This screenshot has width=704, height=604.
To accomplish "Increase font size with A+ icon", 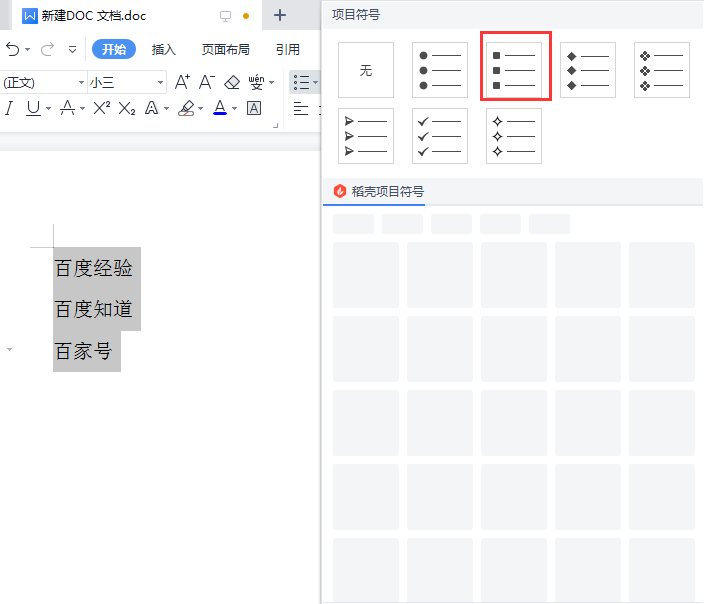I will click(181, 82).
